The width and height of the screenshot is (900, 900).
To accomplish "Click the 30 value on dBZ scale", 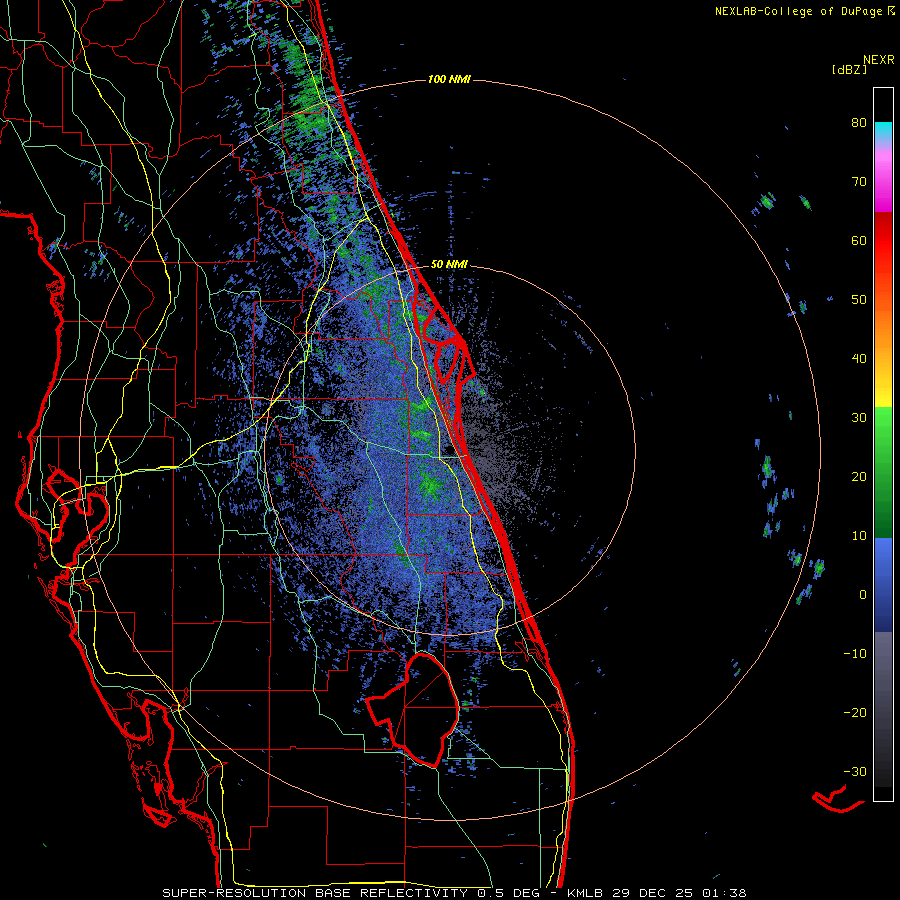I will [x=859, y=418].
